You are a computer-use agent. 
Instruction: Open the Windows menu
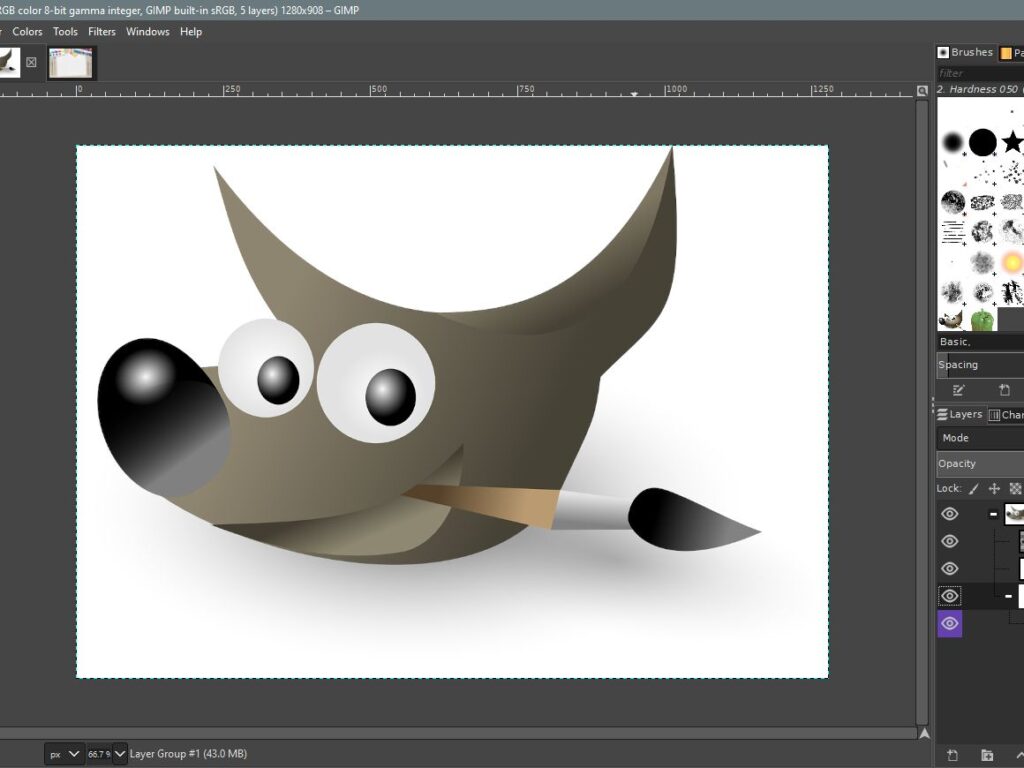(148, 31)
